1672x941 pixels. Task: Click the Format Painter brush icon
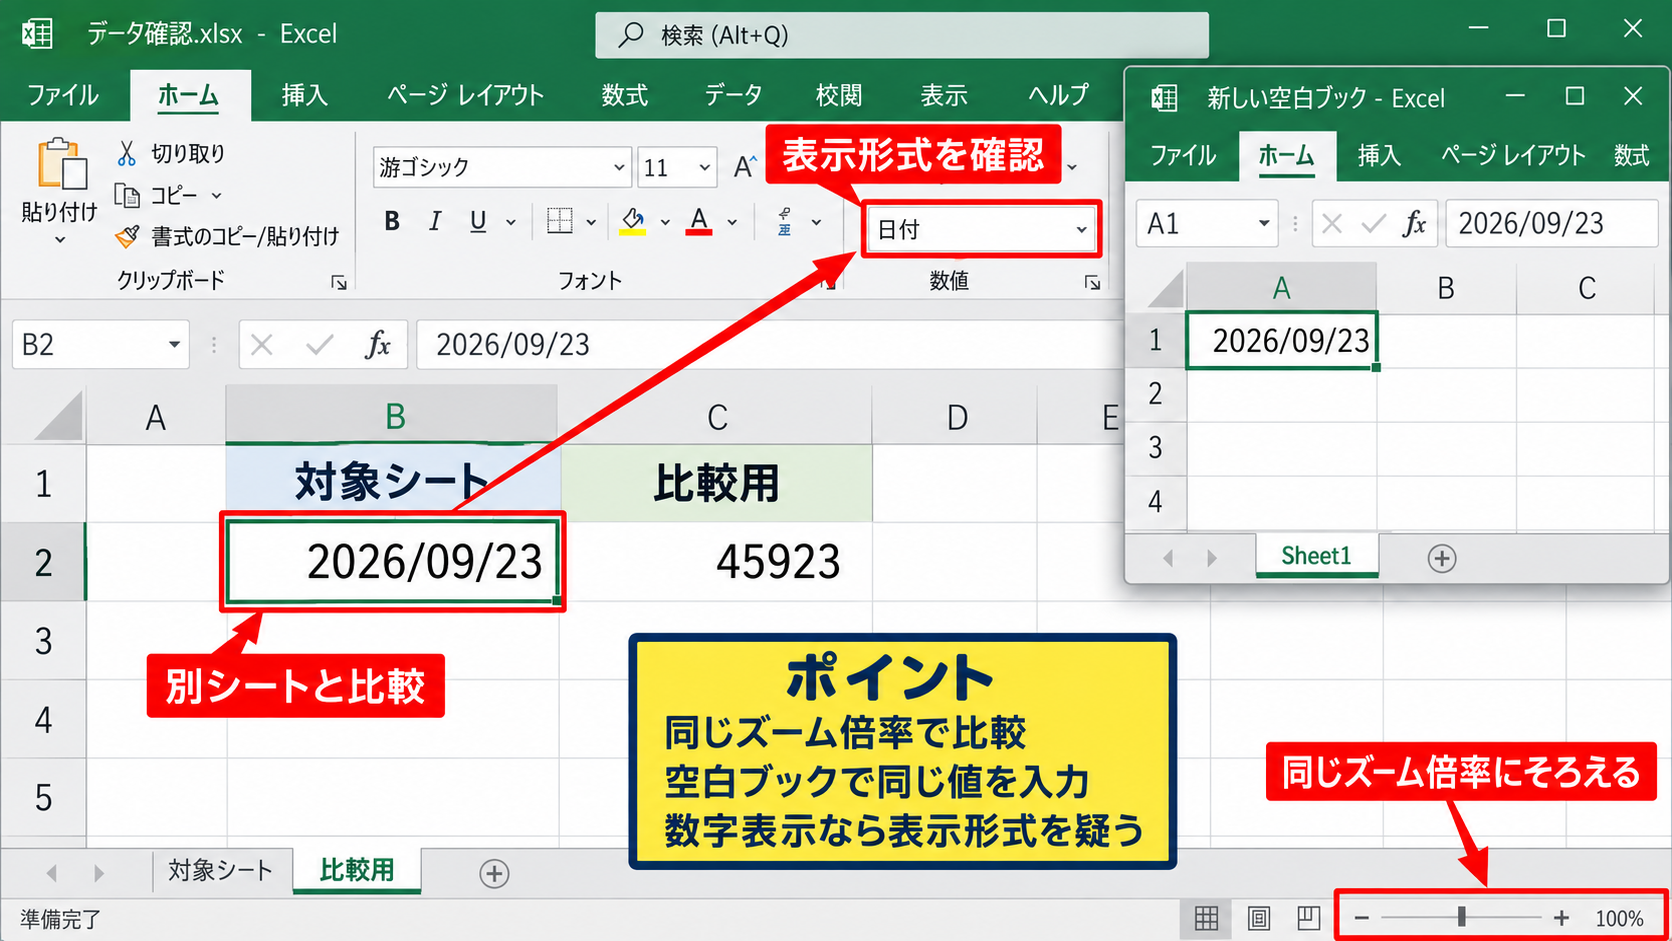(x=127, y=237)
